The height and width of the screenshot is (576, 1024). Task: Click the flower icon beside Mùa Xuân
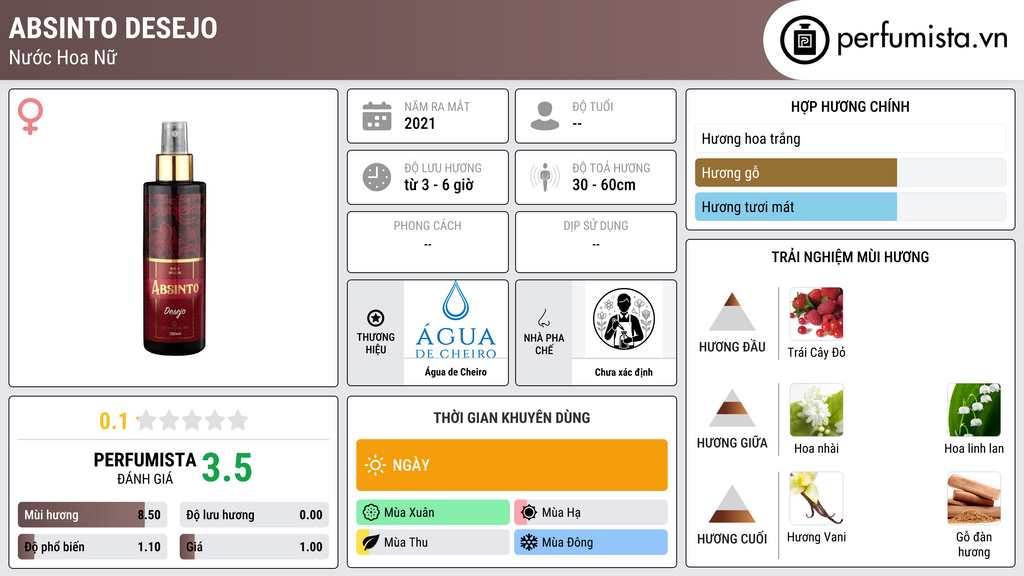tap(370, 513)
